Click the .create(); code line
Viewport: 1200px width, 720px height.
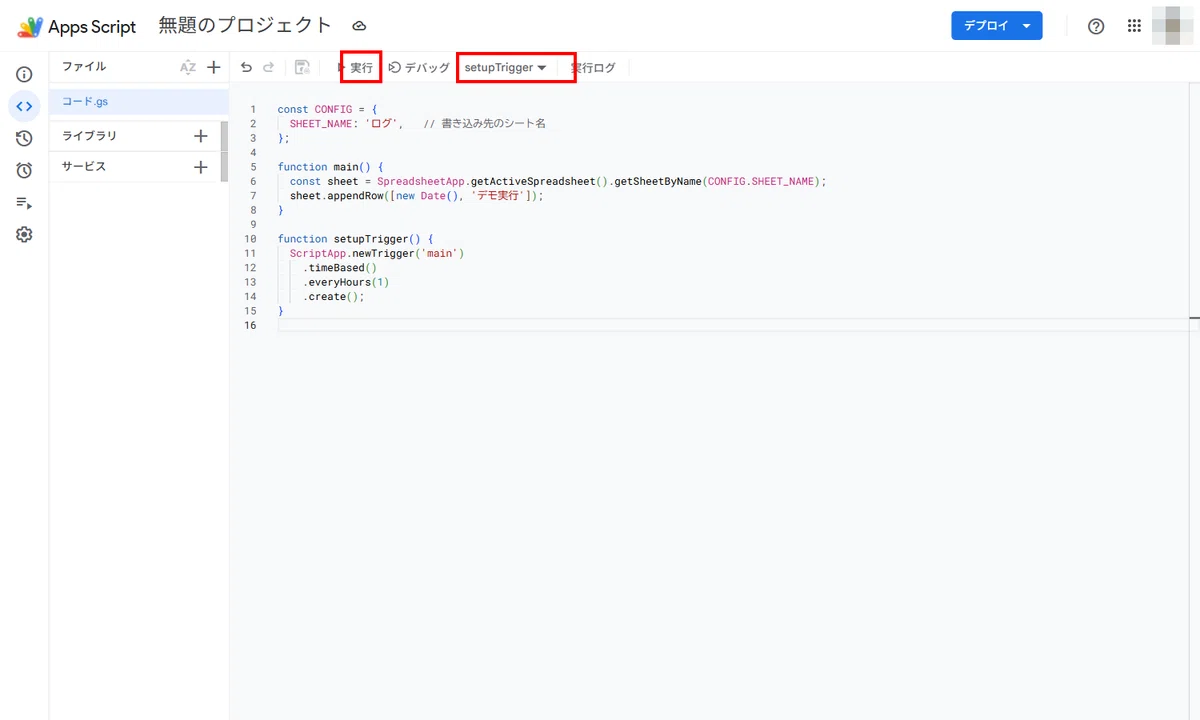coord(334,297)
